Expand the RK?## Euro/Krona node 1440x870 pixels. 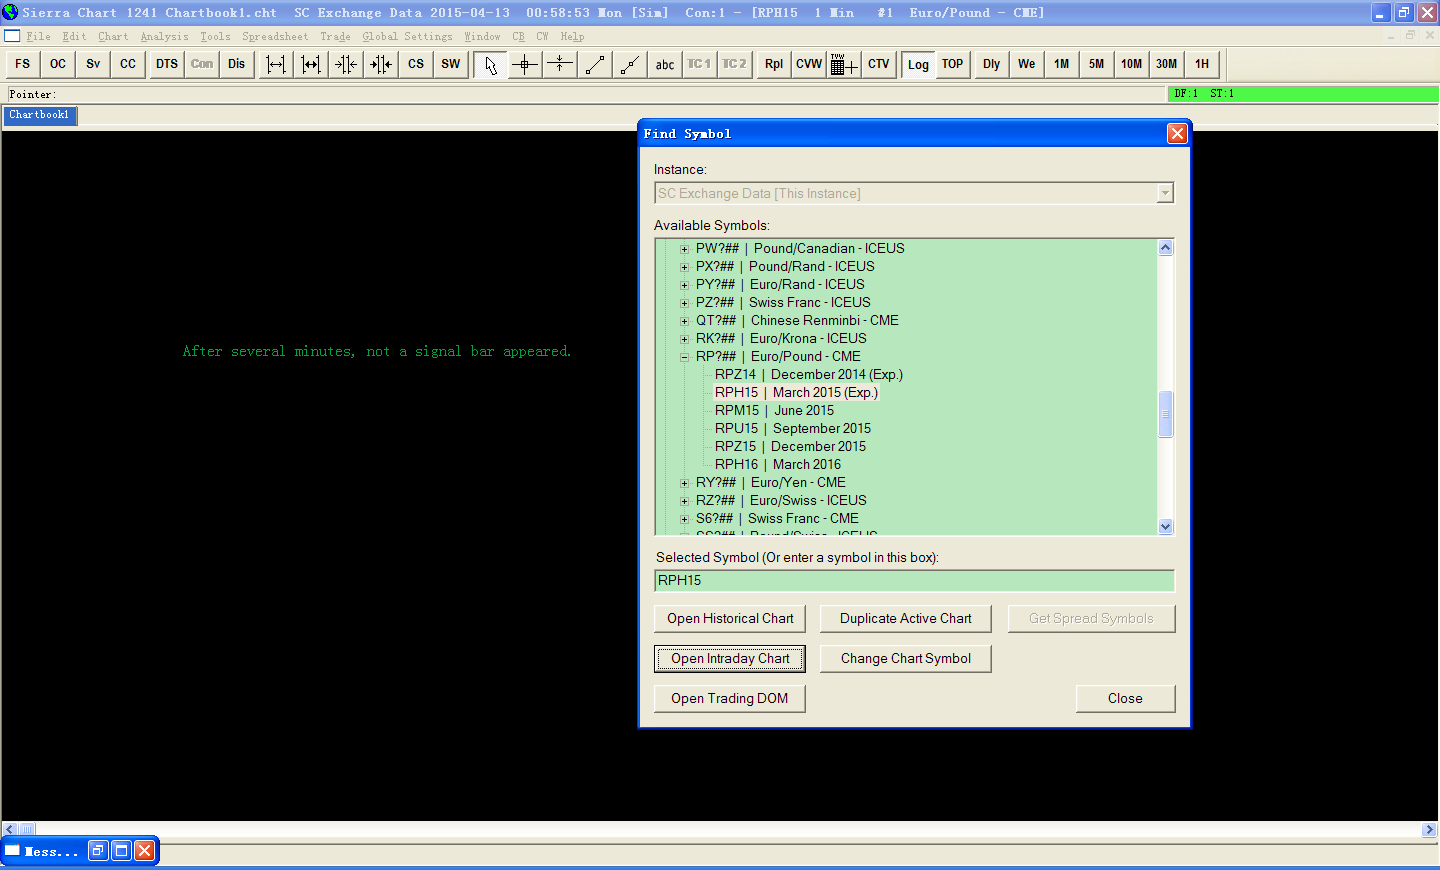tap(684, 339)
